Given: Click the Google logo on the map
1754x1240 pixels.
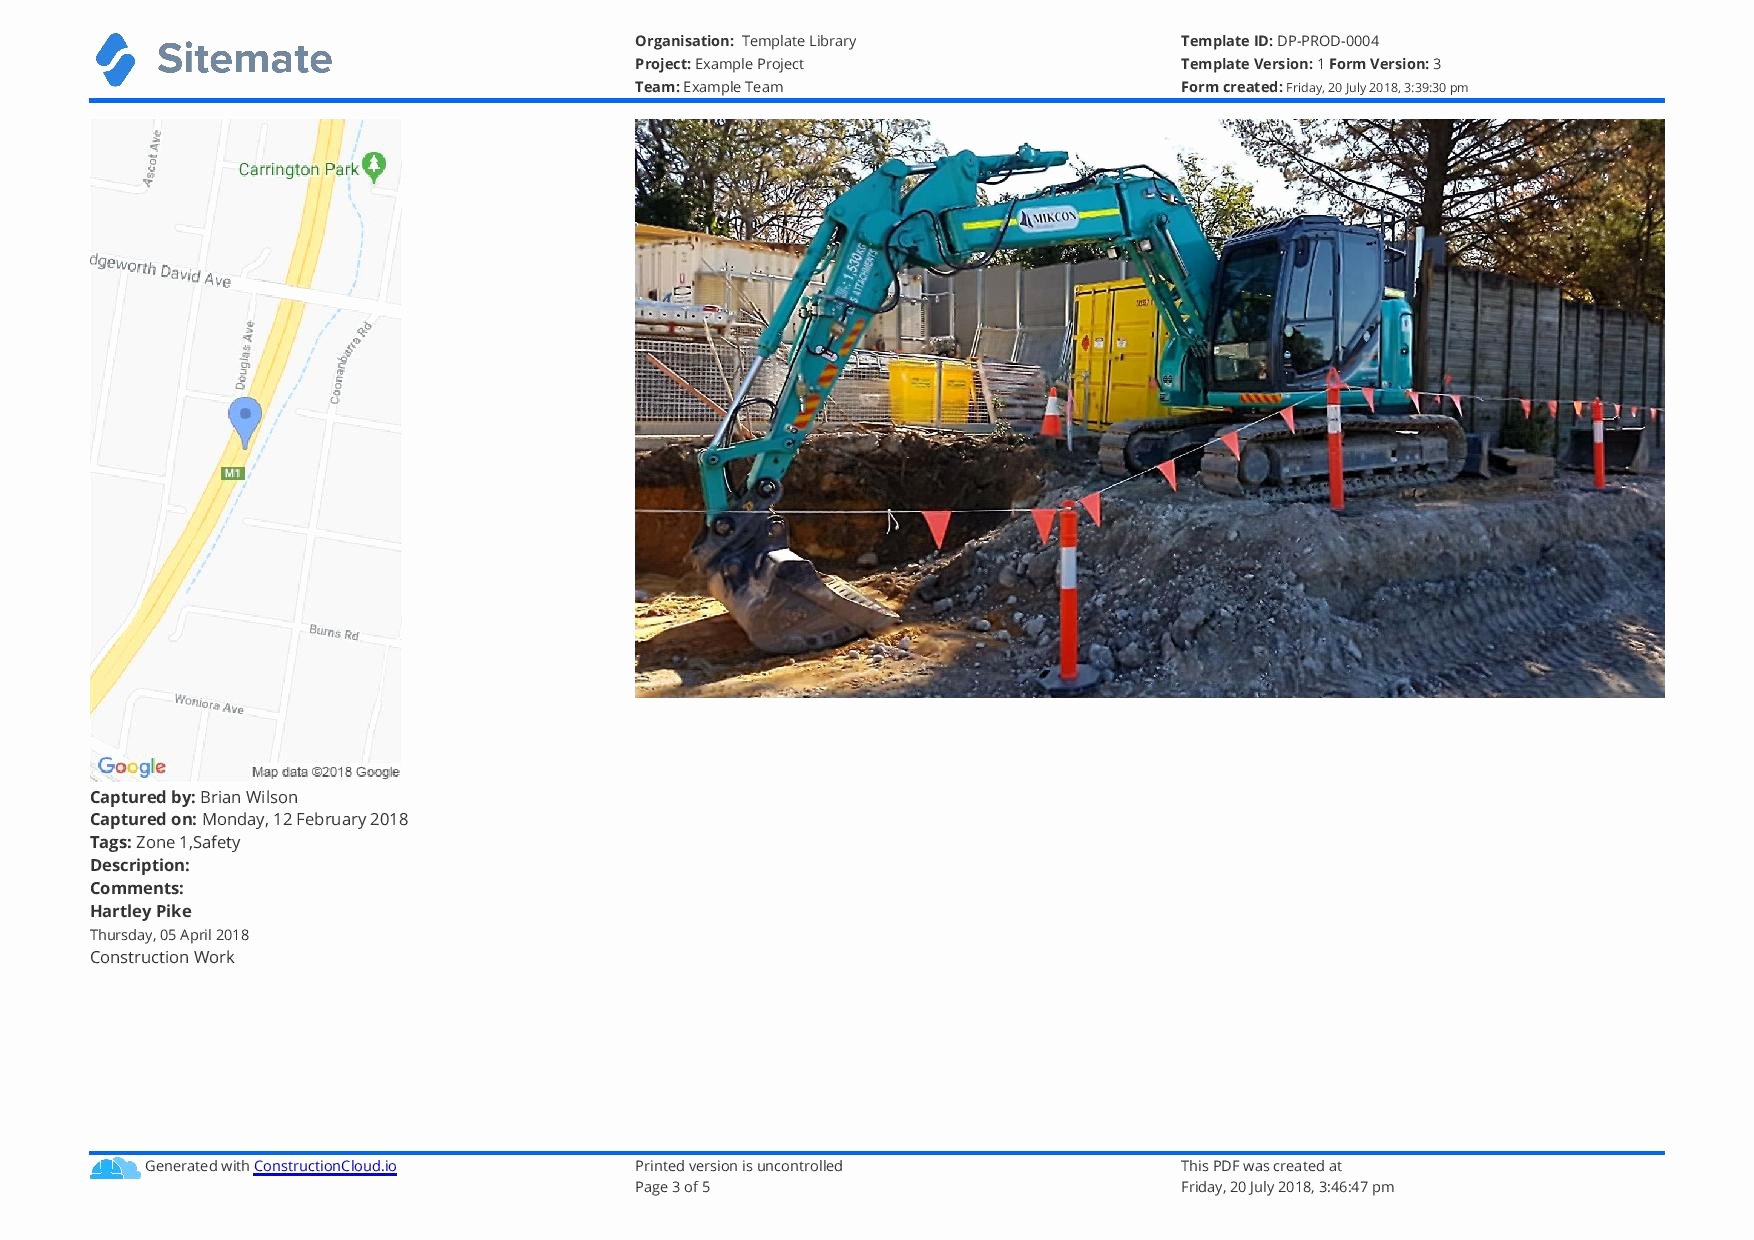Looking at the screenshot, I should click(x=131, y=767).
